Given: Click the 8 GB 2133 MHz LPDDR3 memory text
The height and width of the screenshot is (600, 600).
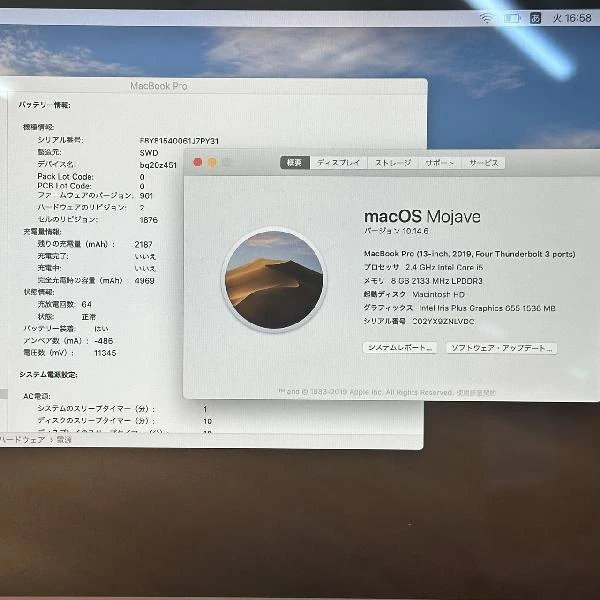Looking at the screenshot, I should [x=436, y=281].
